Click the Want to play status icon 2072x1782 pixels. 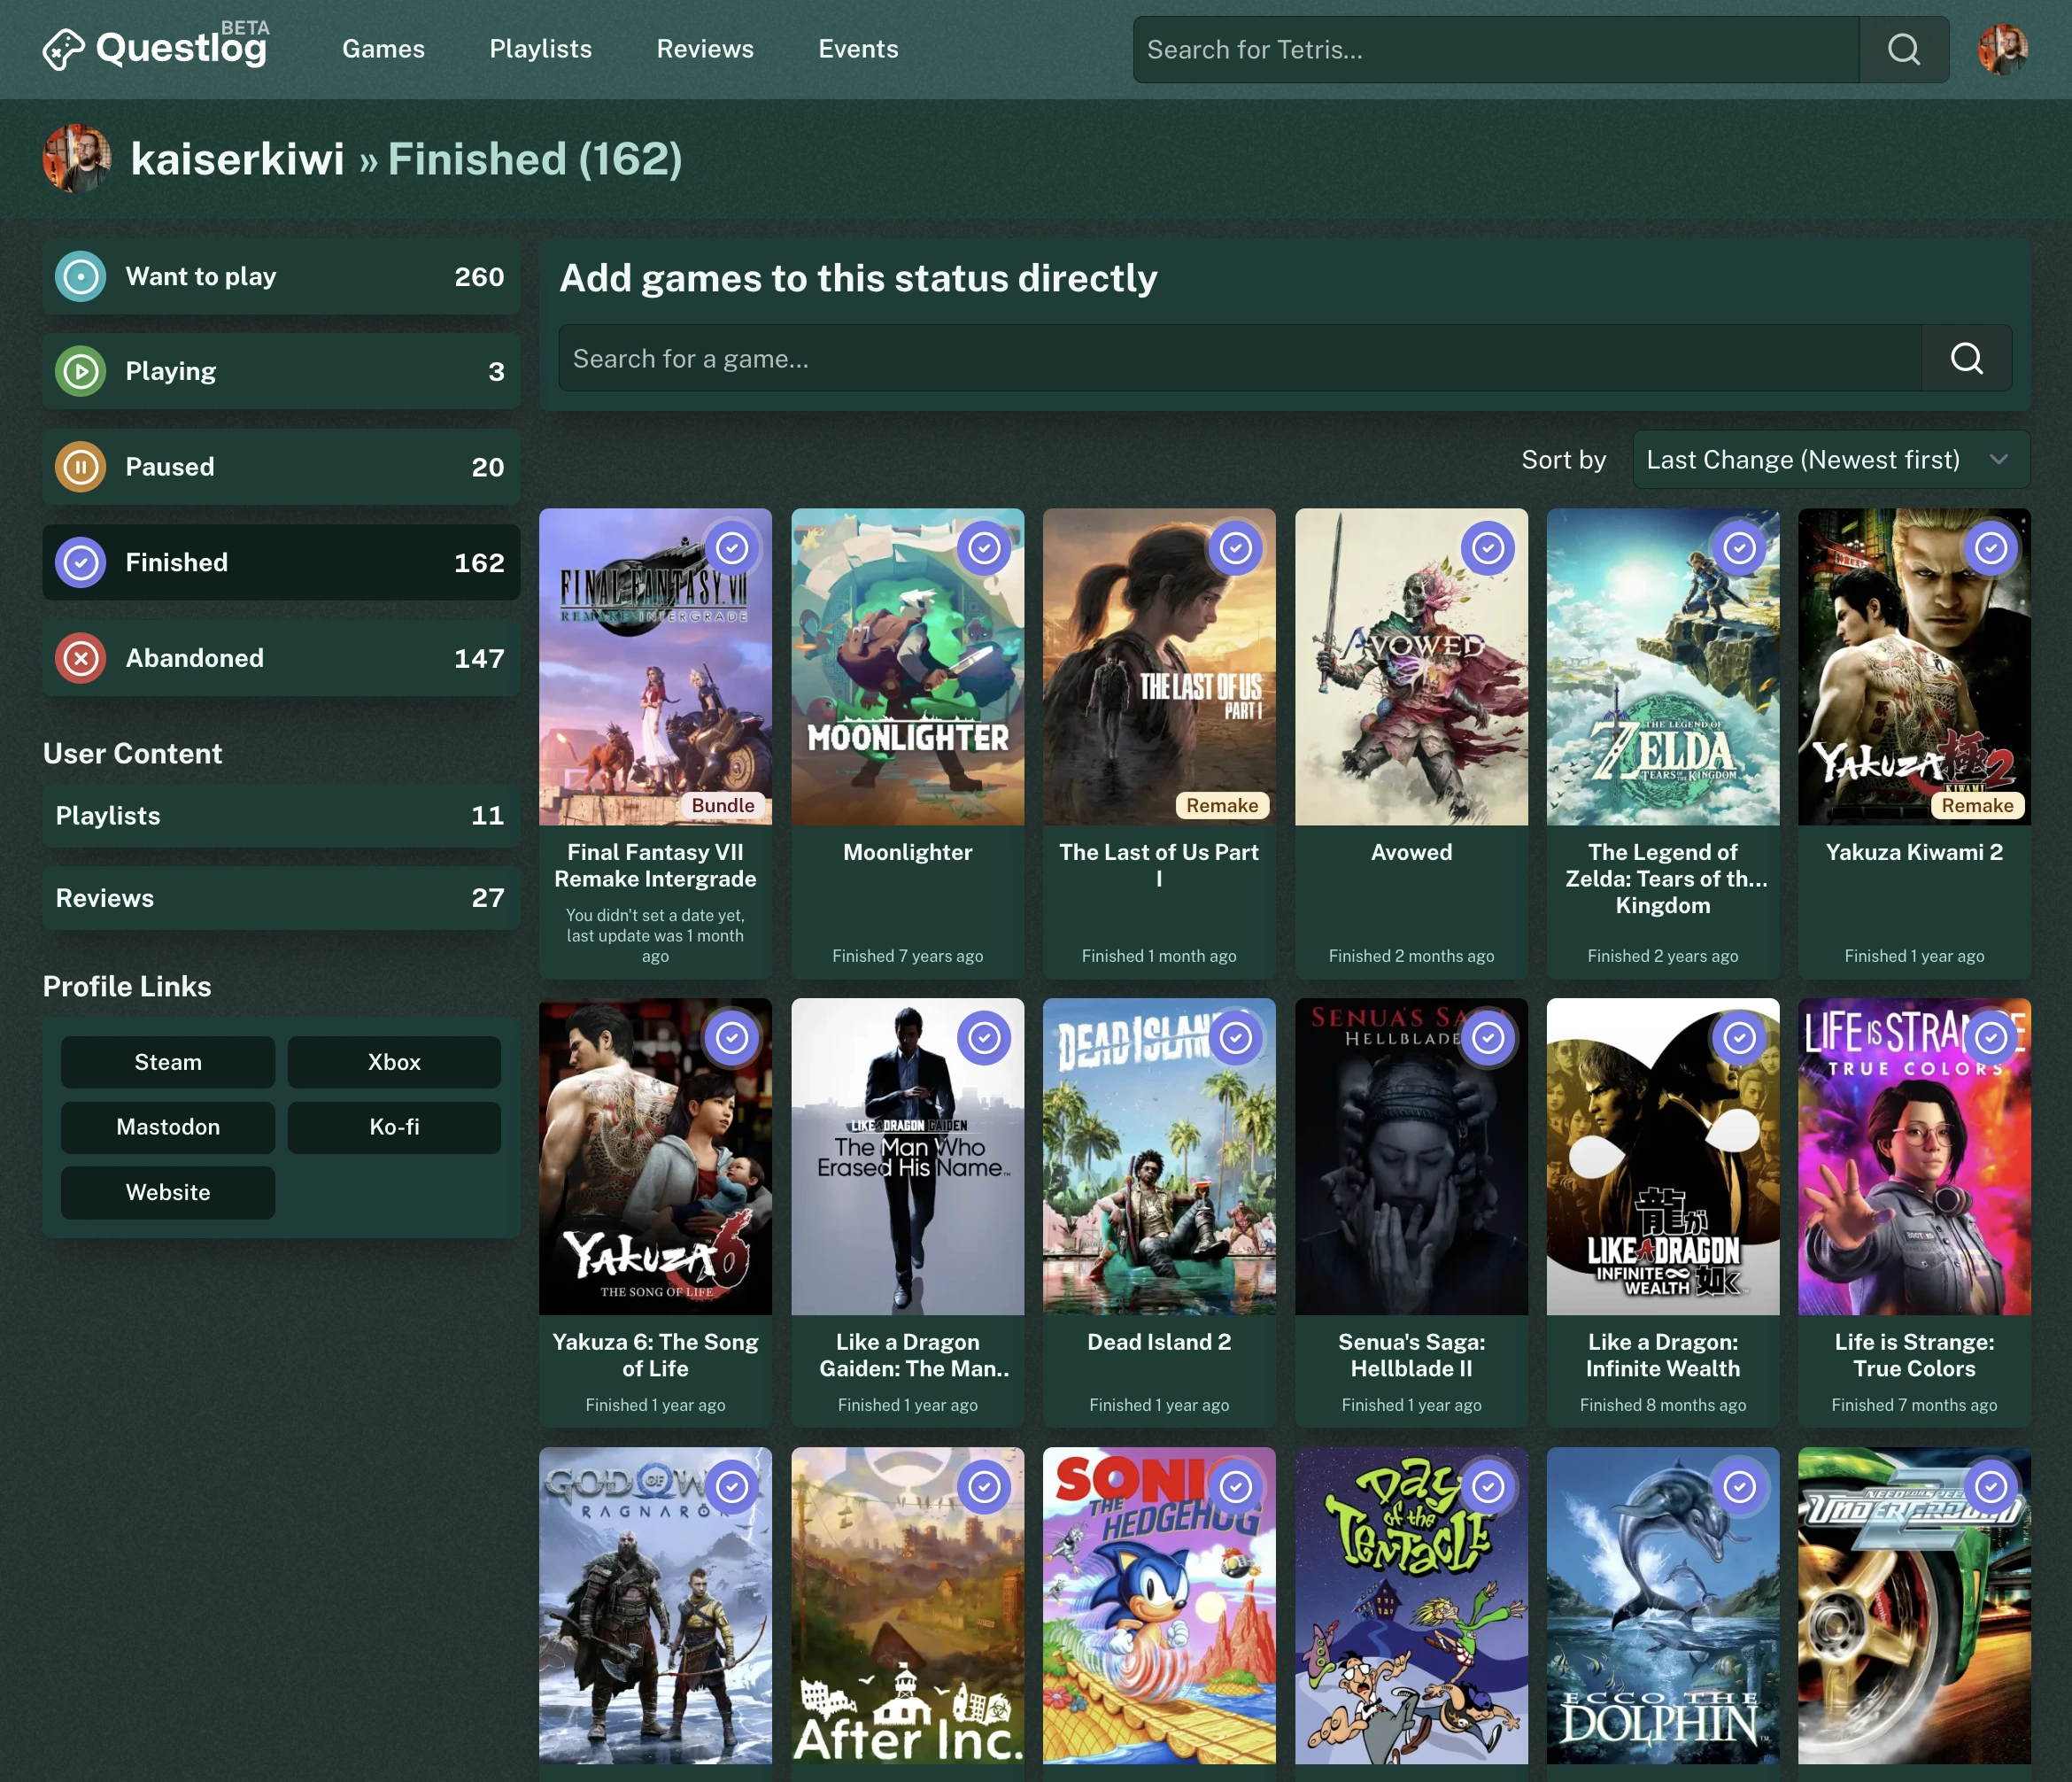pyautogui.click(x=81, y=277)
